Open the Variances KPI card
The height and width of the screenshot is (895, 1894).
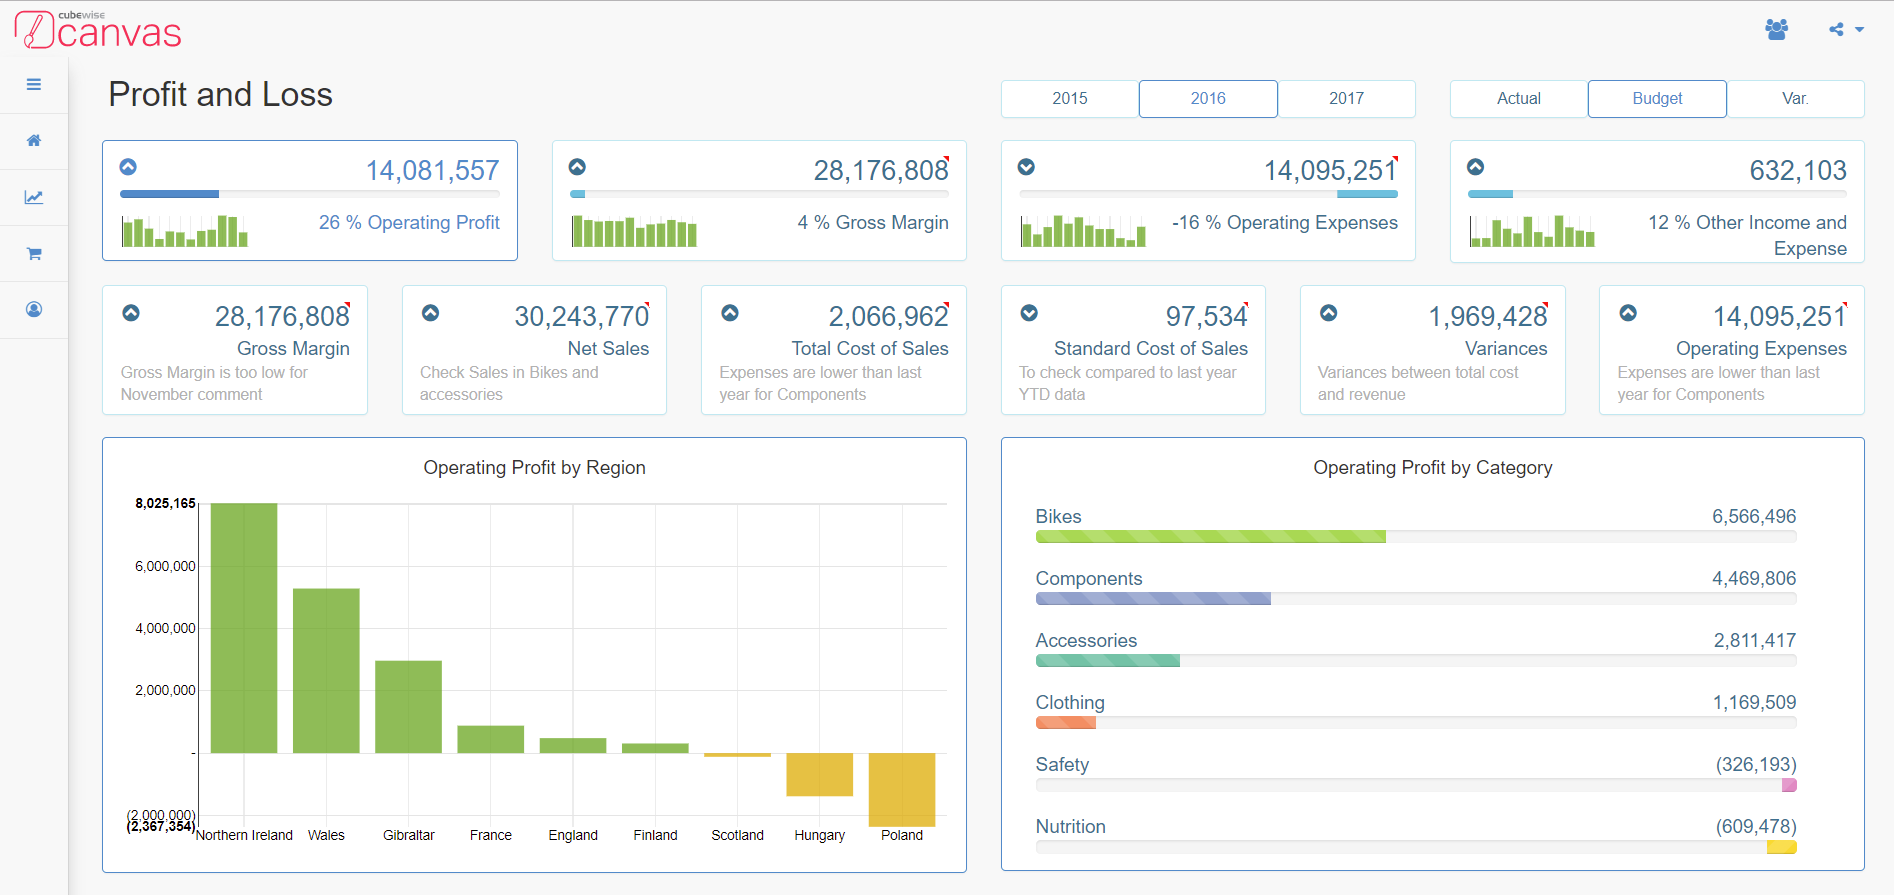(x=1432, y=350)
